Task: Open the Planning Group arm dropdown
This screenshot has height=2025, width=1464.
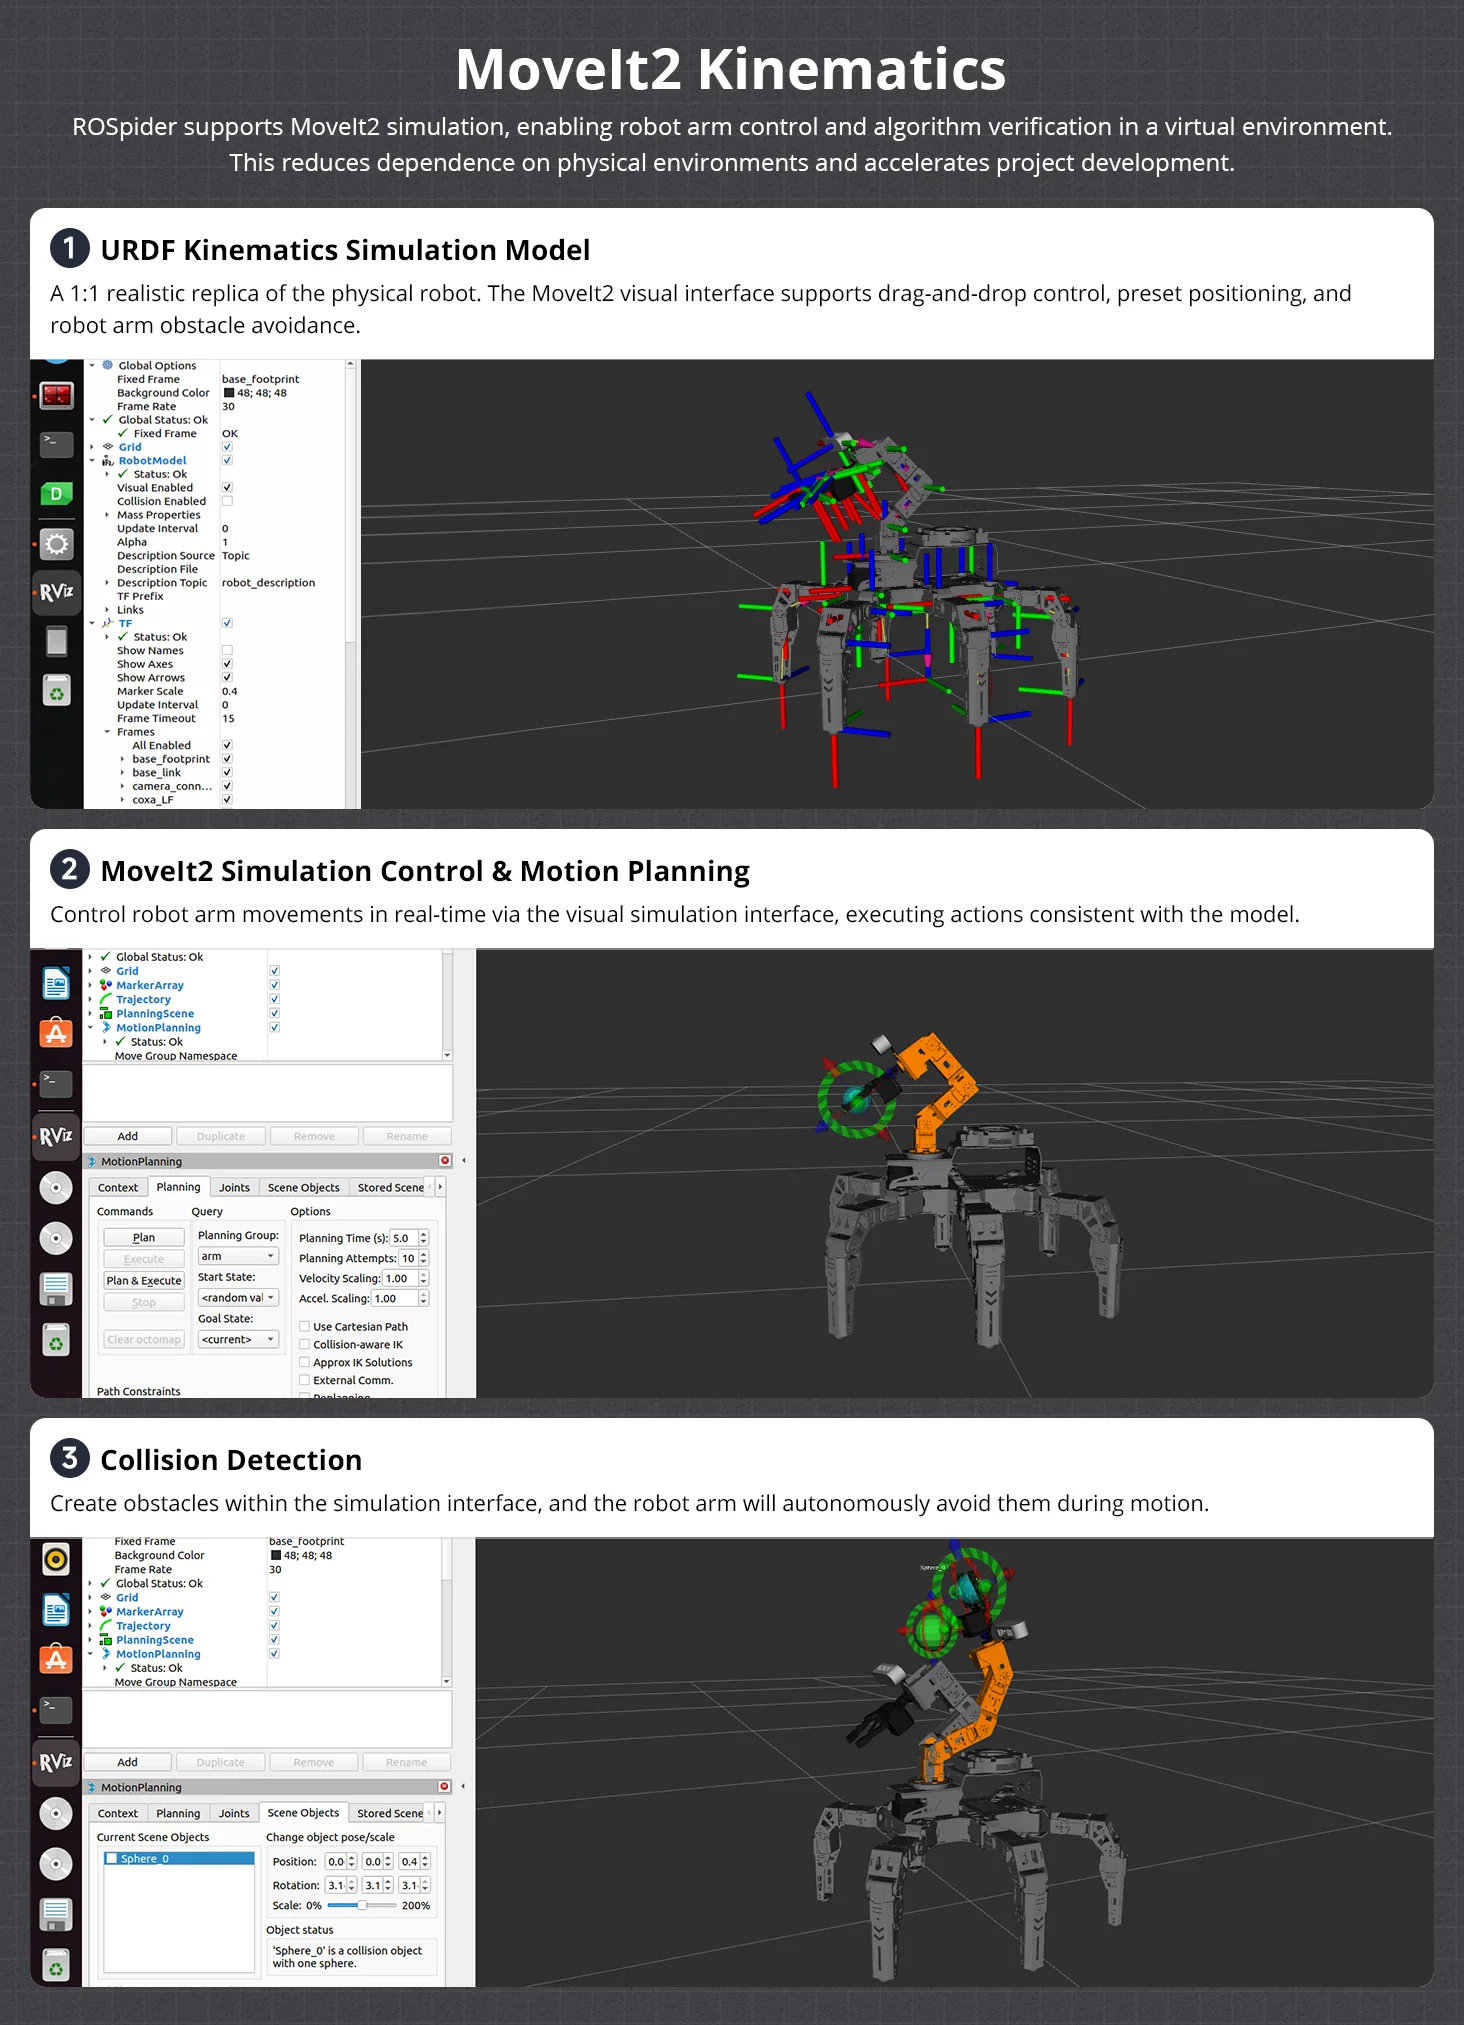Action: pyautogui.click(x=238, y=1256)
